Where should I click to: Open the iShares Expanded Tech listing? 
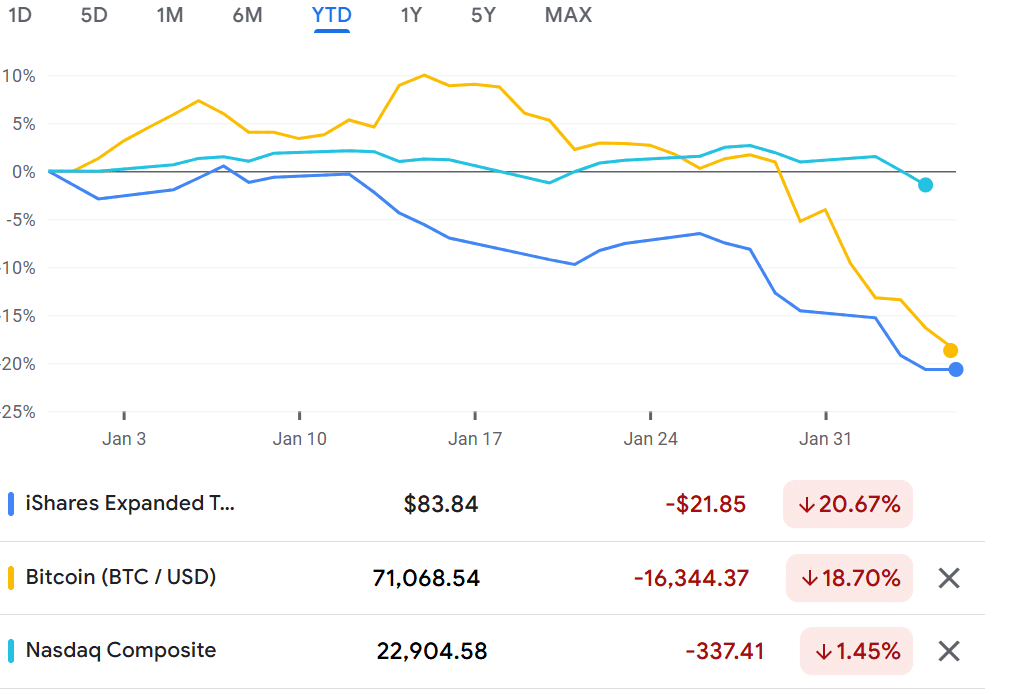130,504
